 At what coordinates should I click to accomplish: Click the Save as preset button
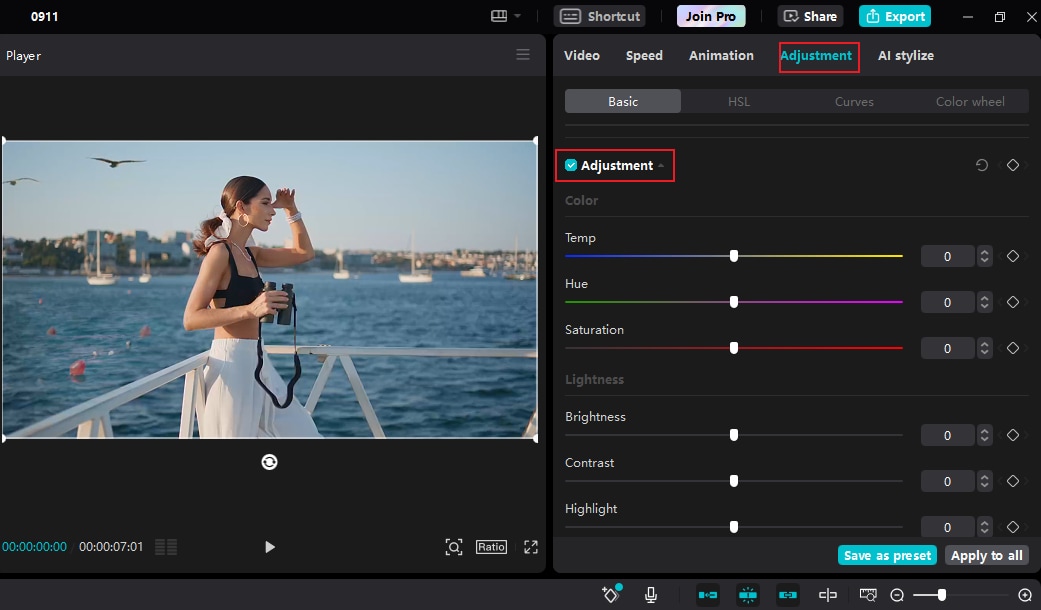[887, 556]
